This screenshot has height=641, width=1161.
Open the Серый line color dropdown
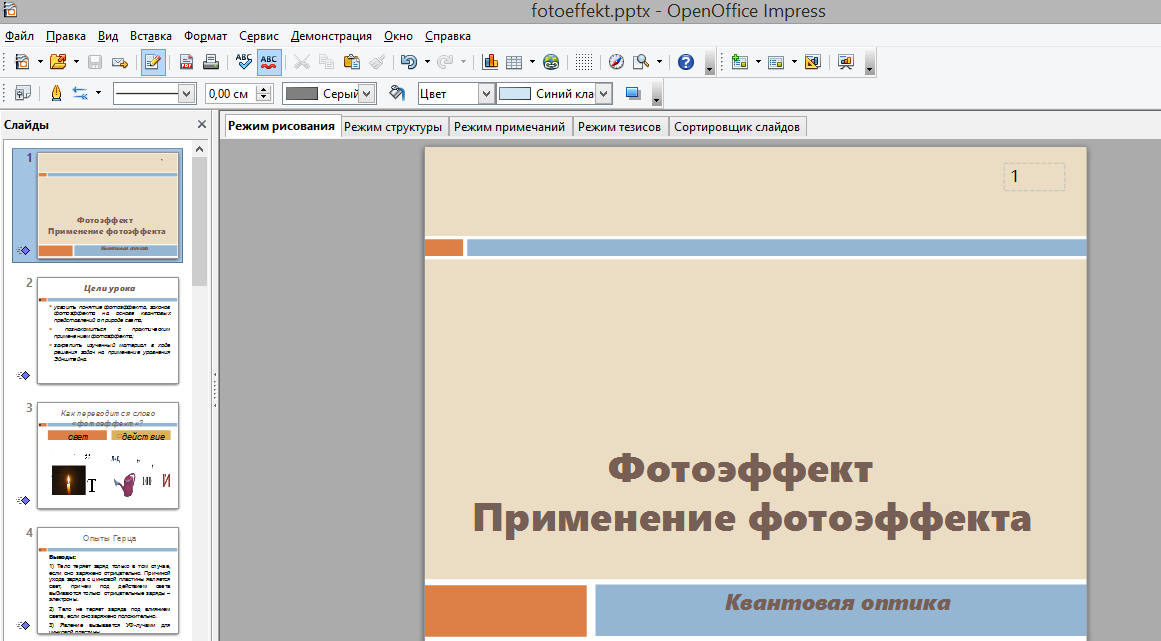[x=366, y=94]
